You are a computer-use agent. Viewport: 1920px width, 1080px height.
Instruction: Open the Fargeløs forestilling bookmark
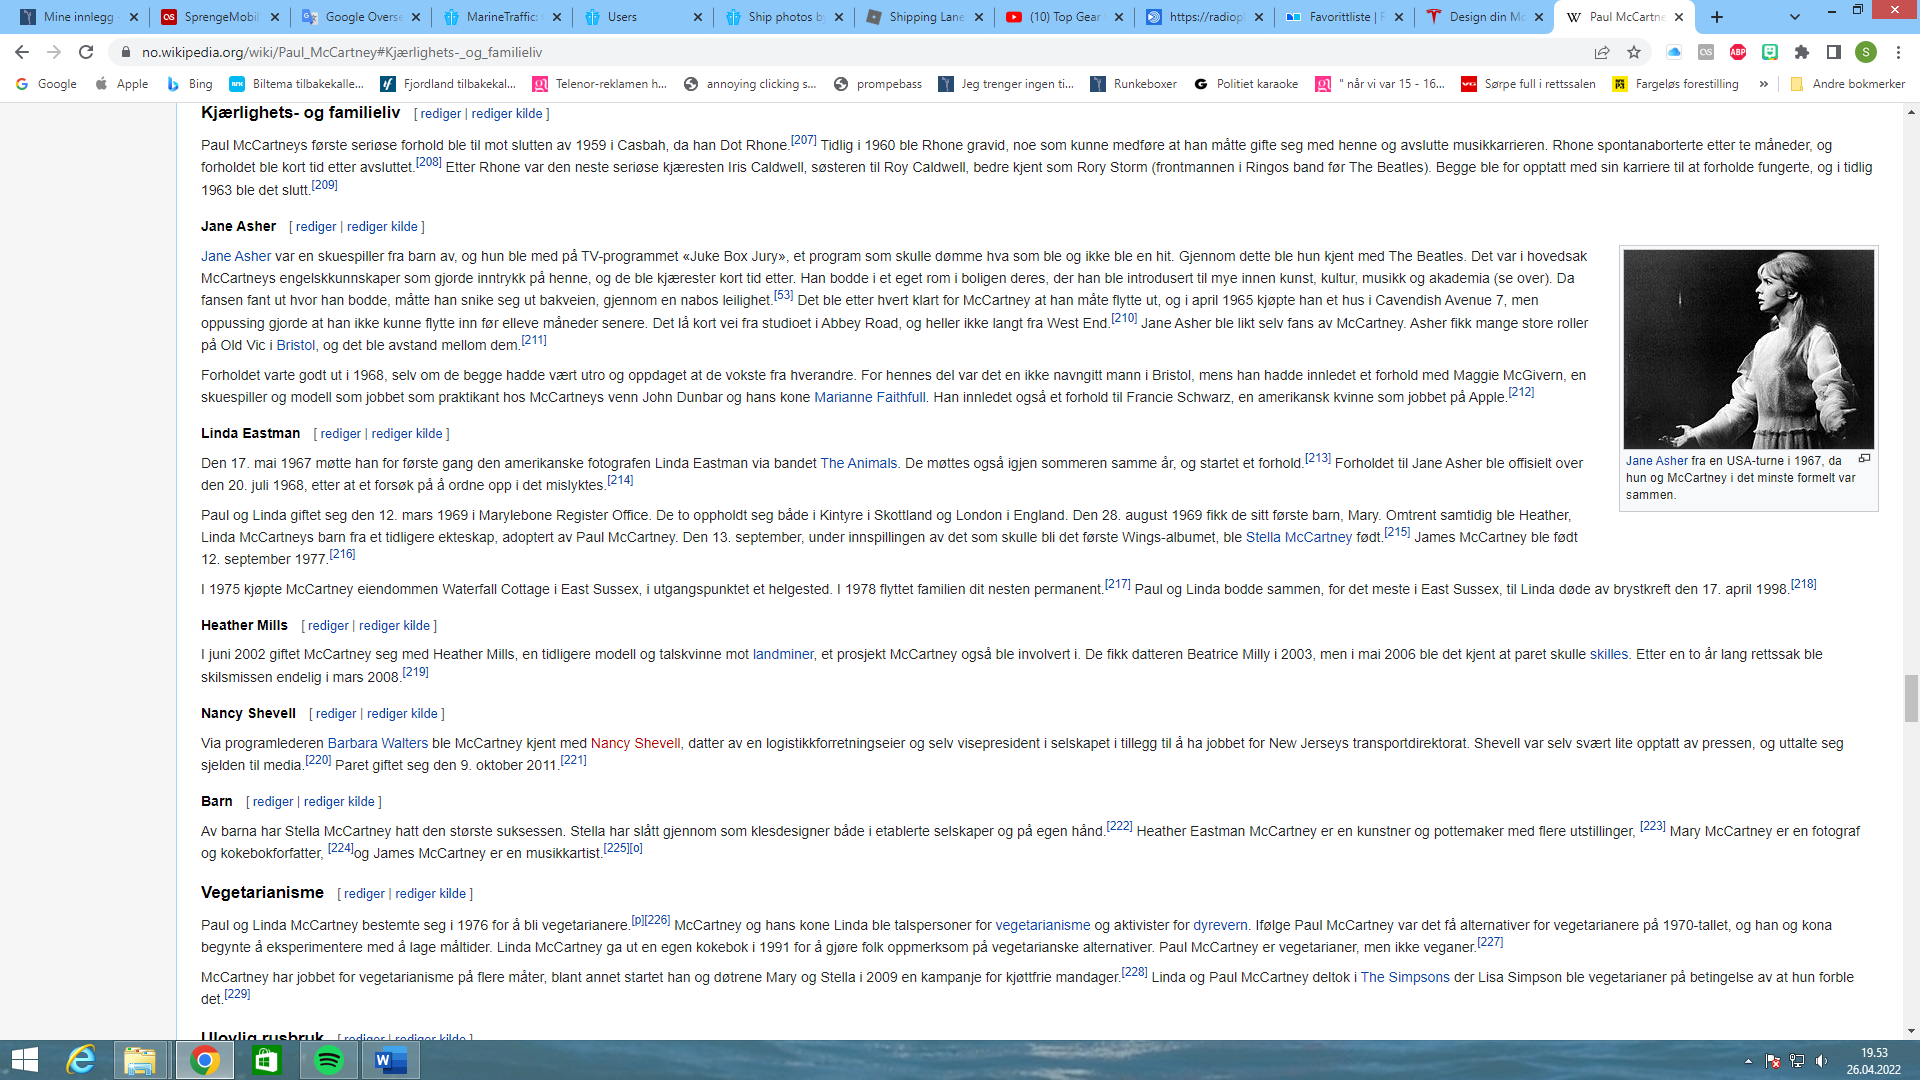pyautogui.click(x=1675, y=84)
